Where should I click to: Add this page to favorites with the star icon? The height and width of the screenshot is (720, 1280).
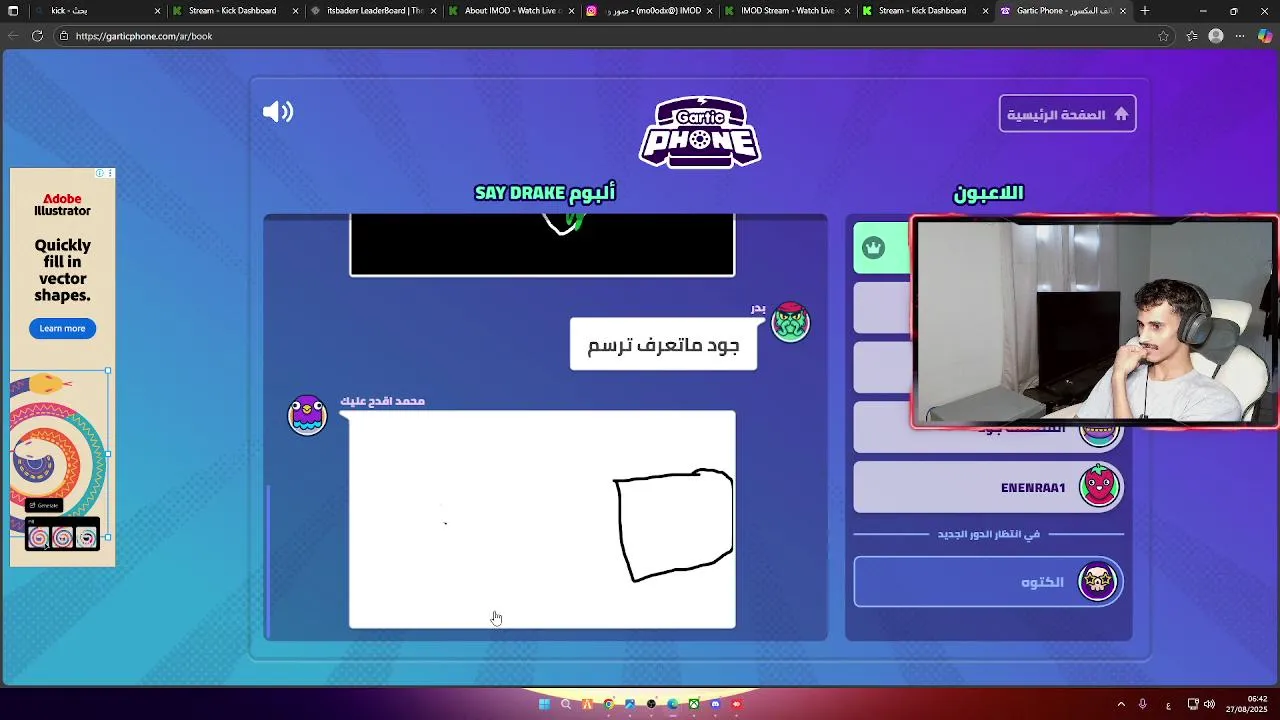pyautogui.click(x=1163, y=36)
